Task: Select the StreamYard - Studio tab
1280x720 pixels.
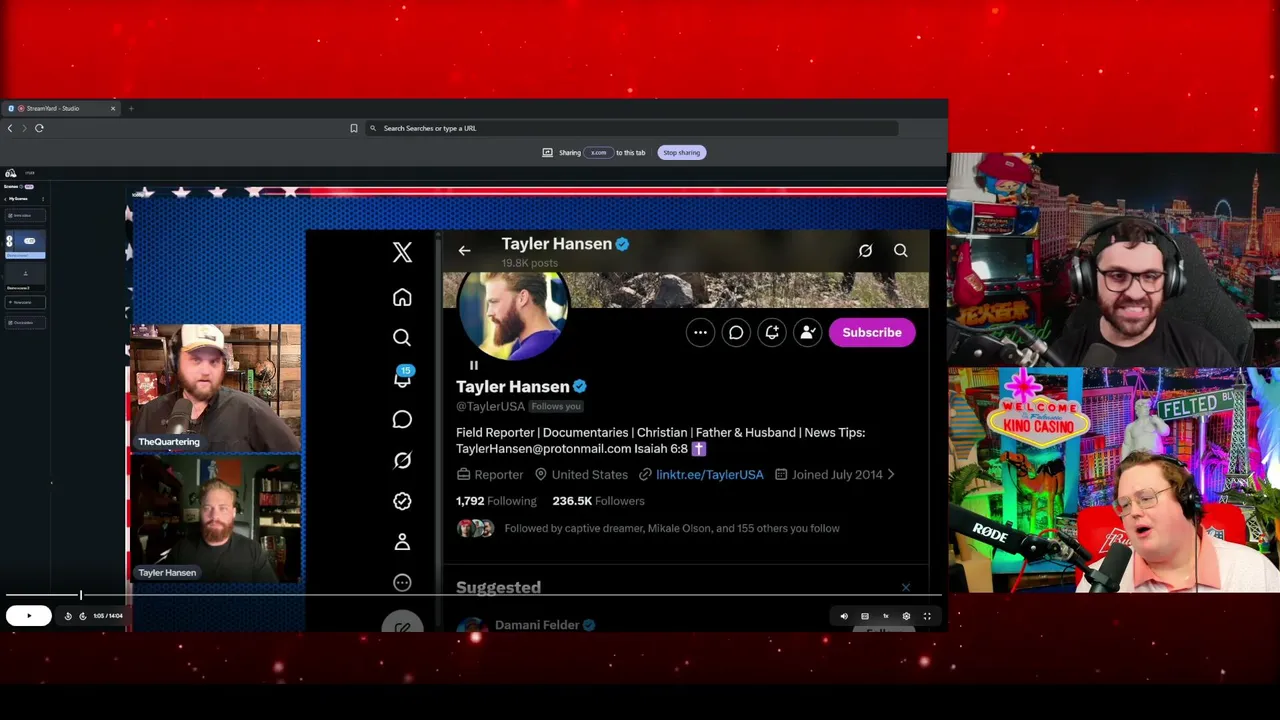Action: [x=62, y=108]
